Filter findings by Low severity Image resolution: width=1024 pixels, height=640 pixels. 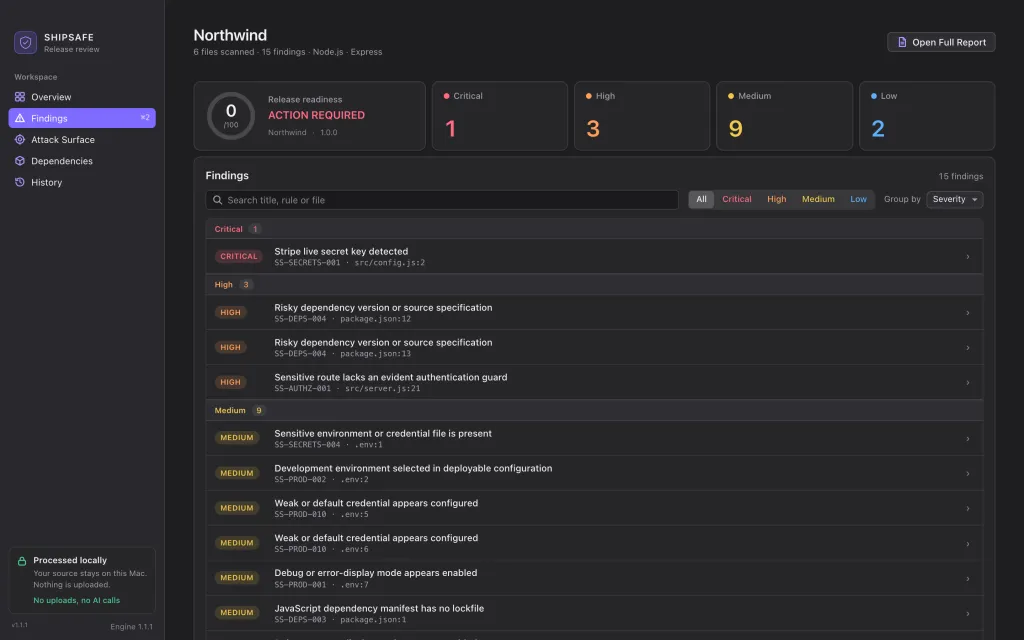858,199
